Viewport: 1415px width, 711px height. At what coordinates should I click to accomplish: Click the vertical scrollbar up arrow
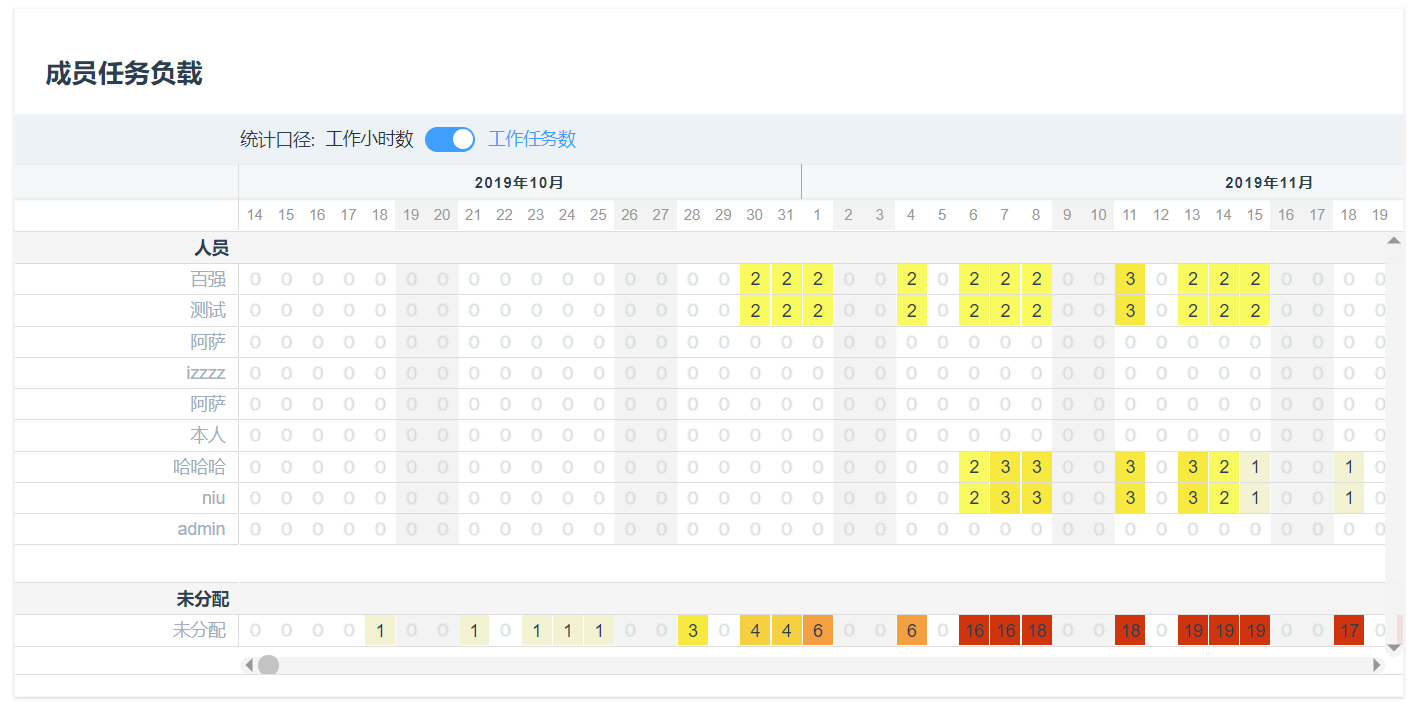tap(1394, 240)
